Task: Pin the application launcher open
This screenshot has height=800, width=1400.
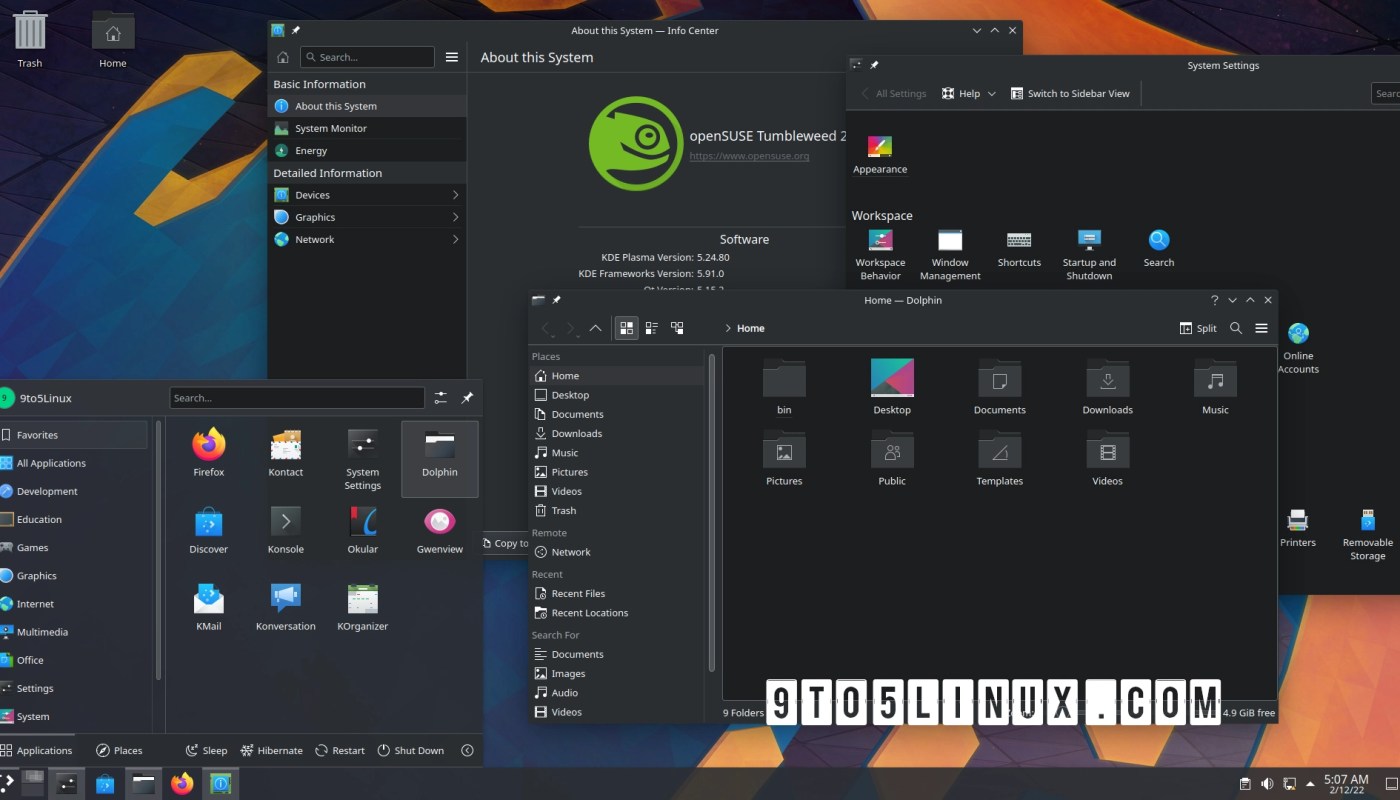Action: (x=467, y=398)
